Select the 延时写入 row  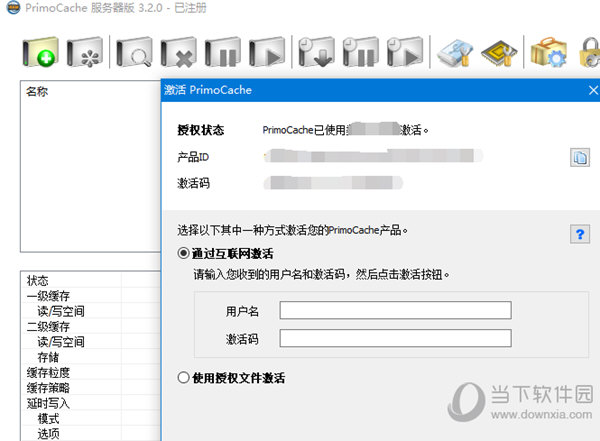point(91,403)
